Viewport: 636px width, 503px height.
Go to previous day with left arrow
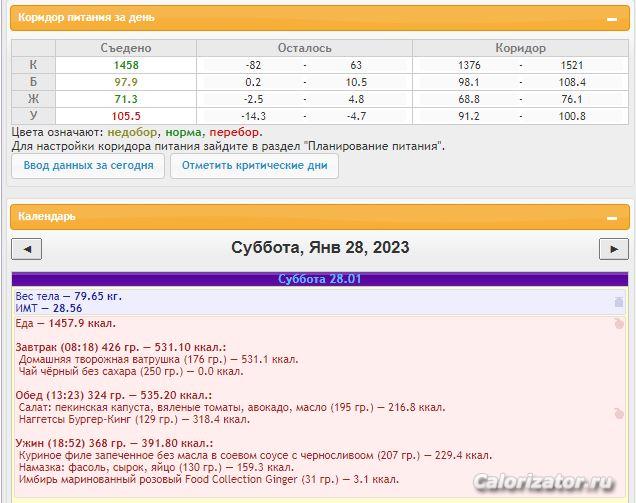click(26, 249)
